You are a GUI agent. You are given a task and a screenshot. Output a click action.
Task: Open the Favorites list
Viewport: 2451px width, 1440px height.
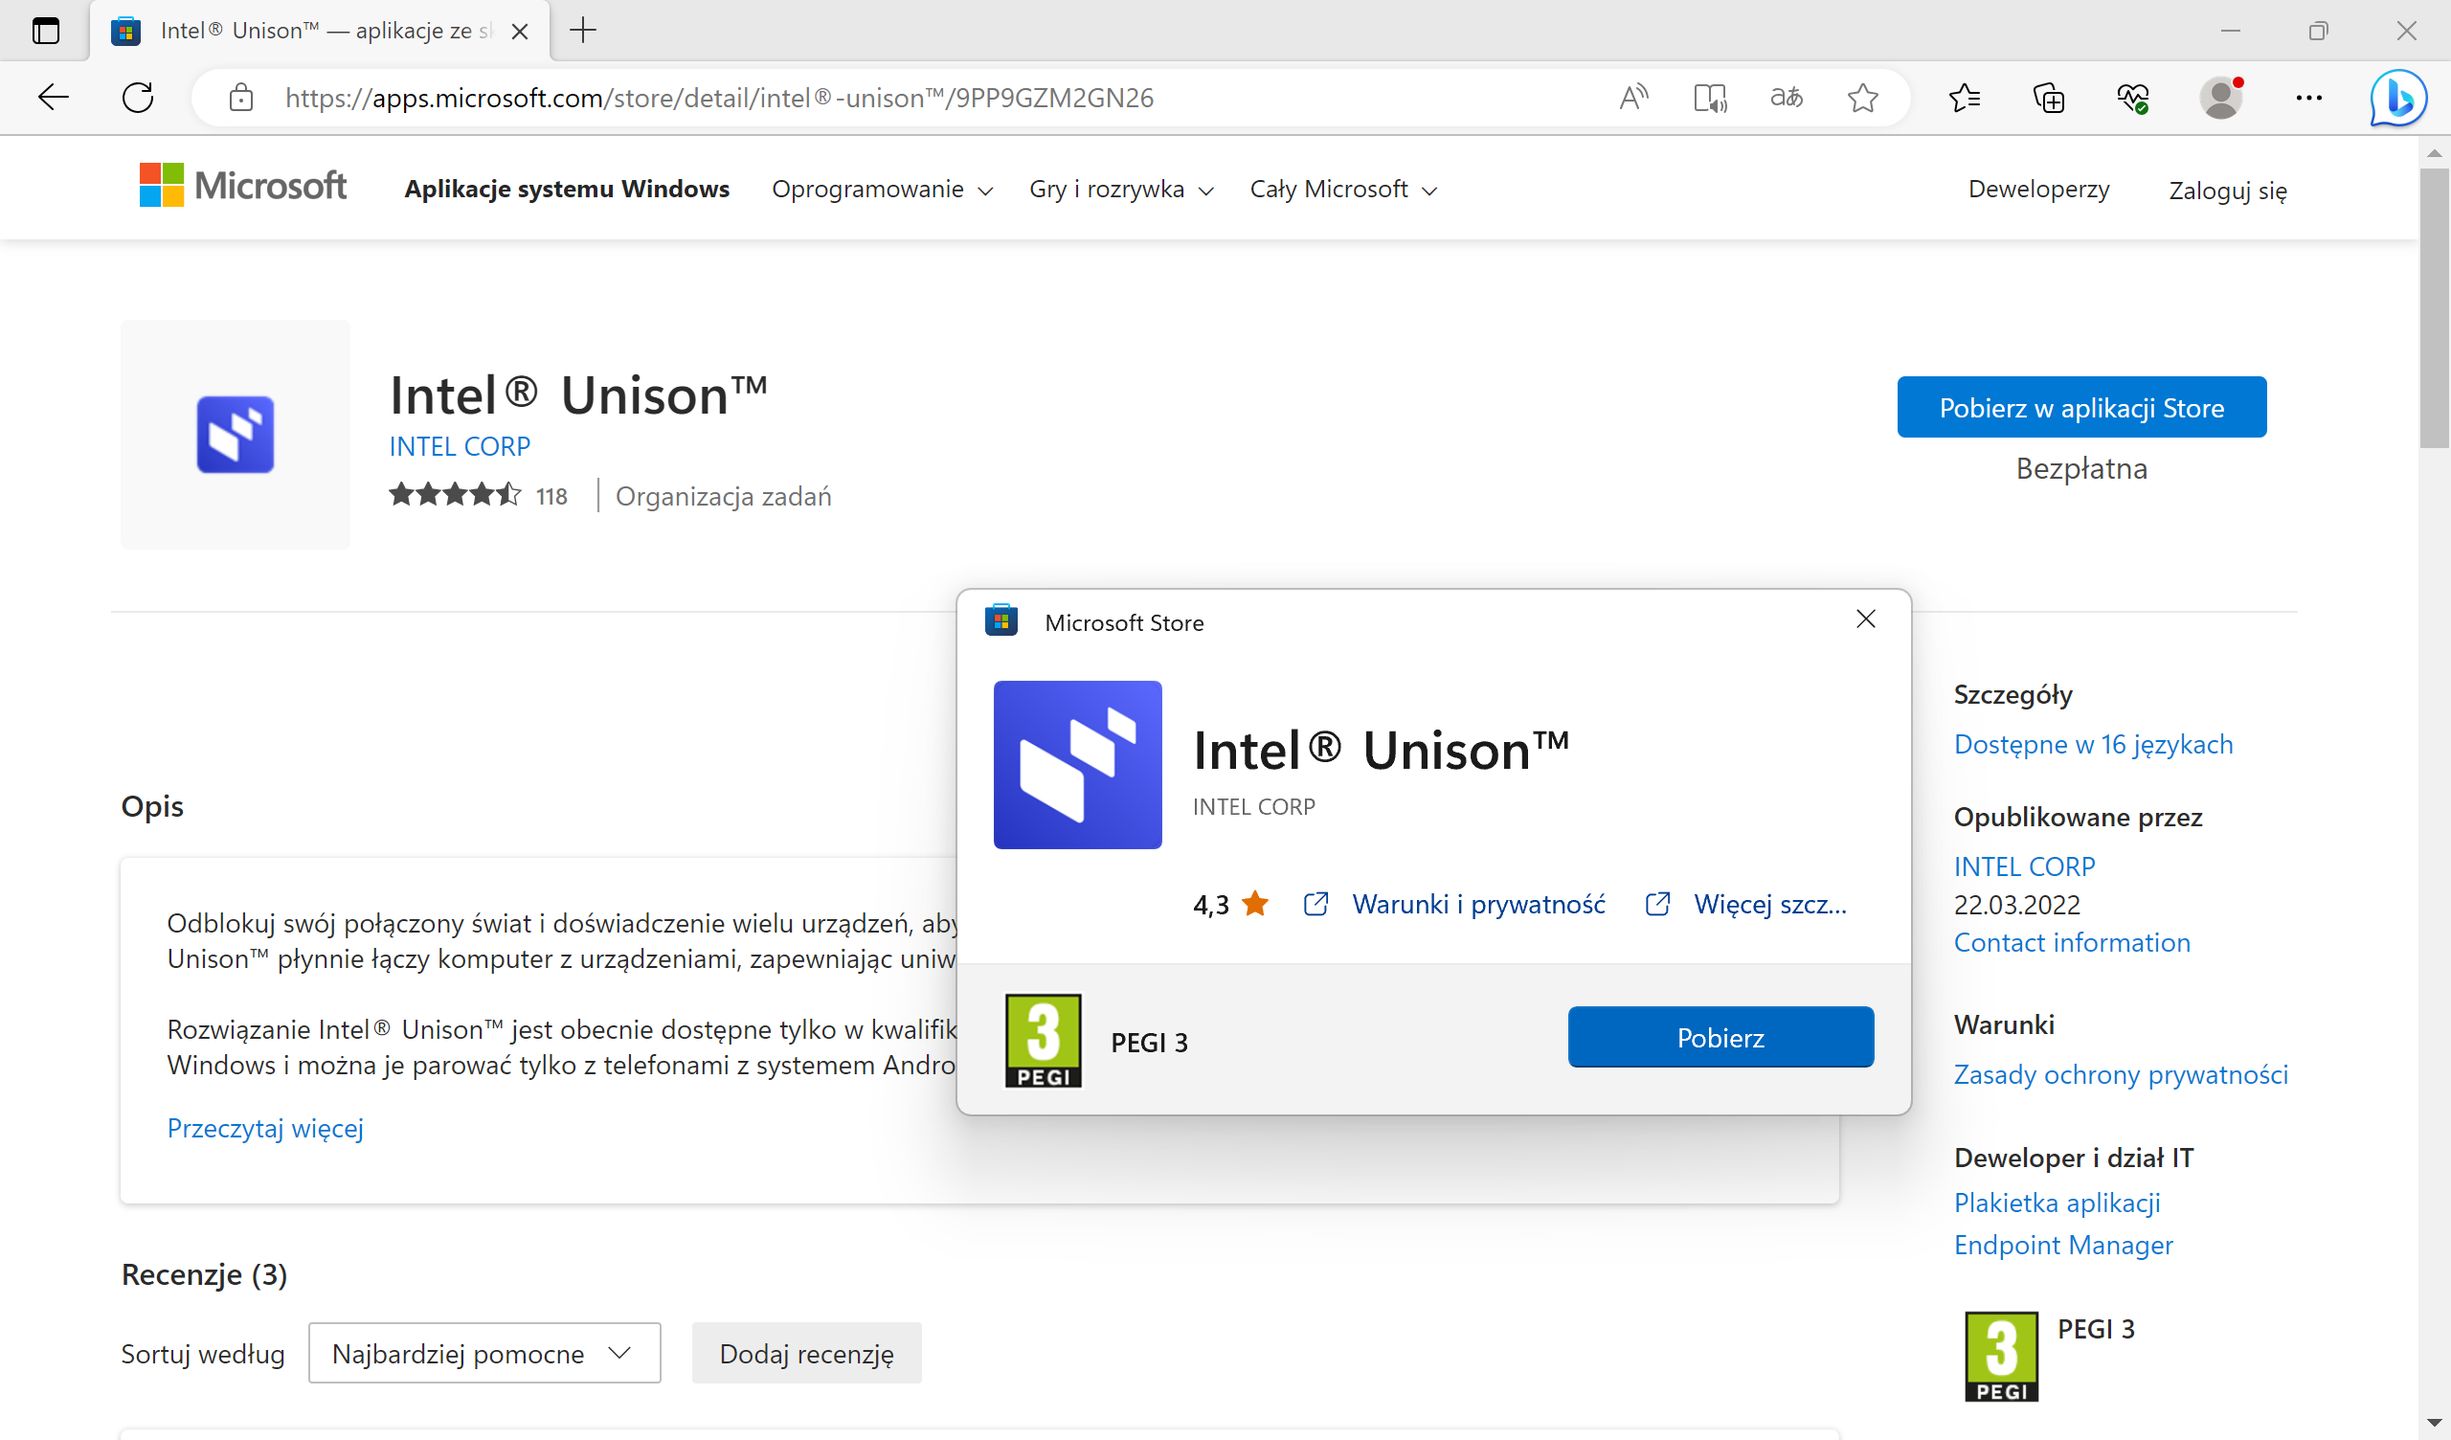pyautogui.click(x=1965, y=98)
